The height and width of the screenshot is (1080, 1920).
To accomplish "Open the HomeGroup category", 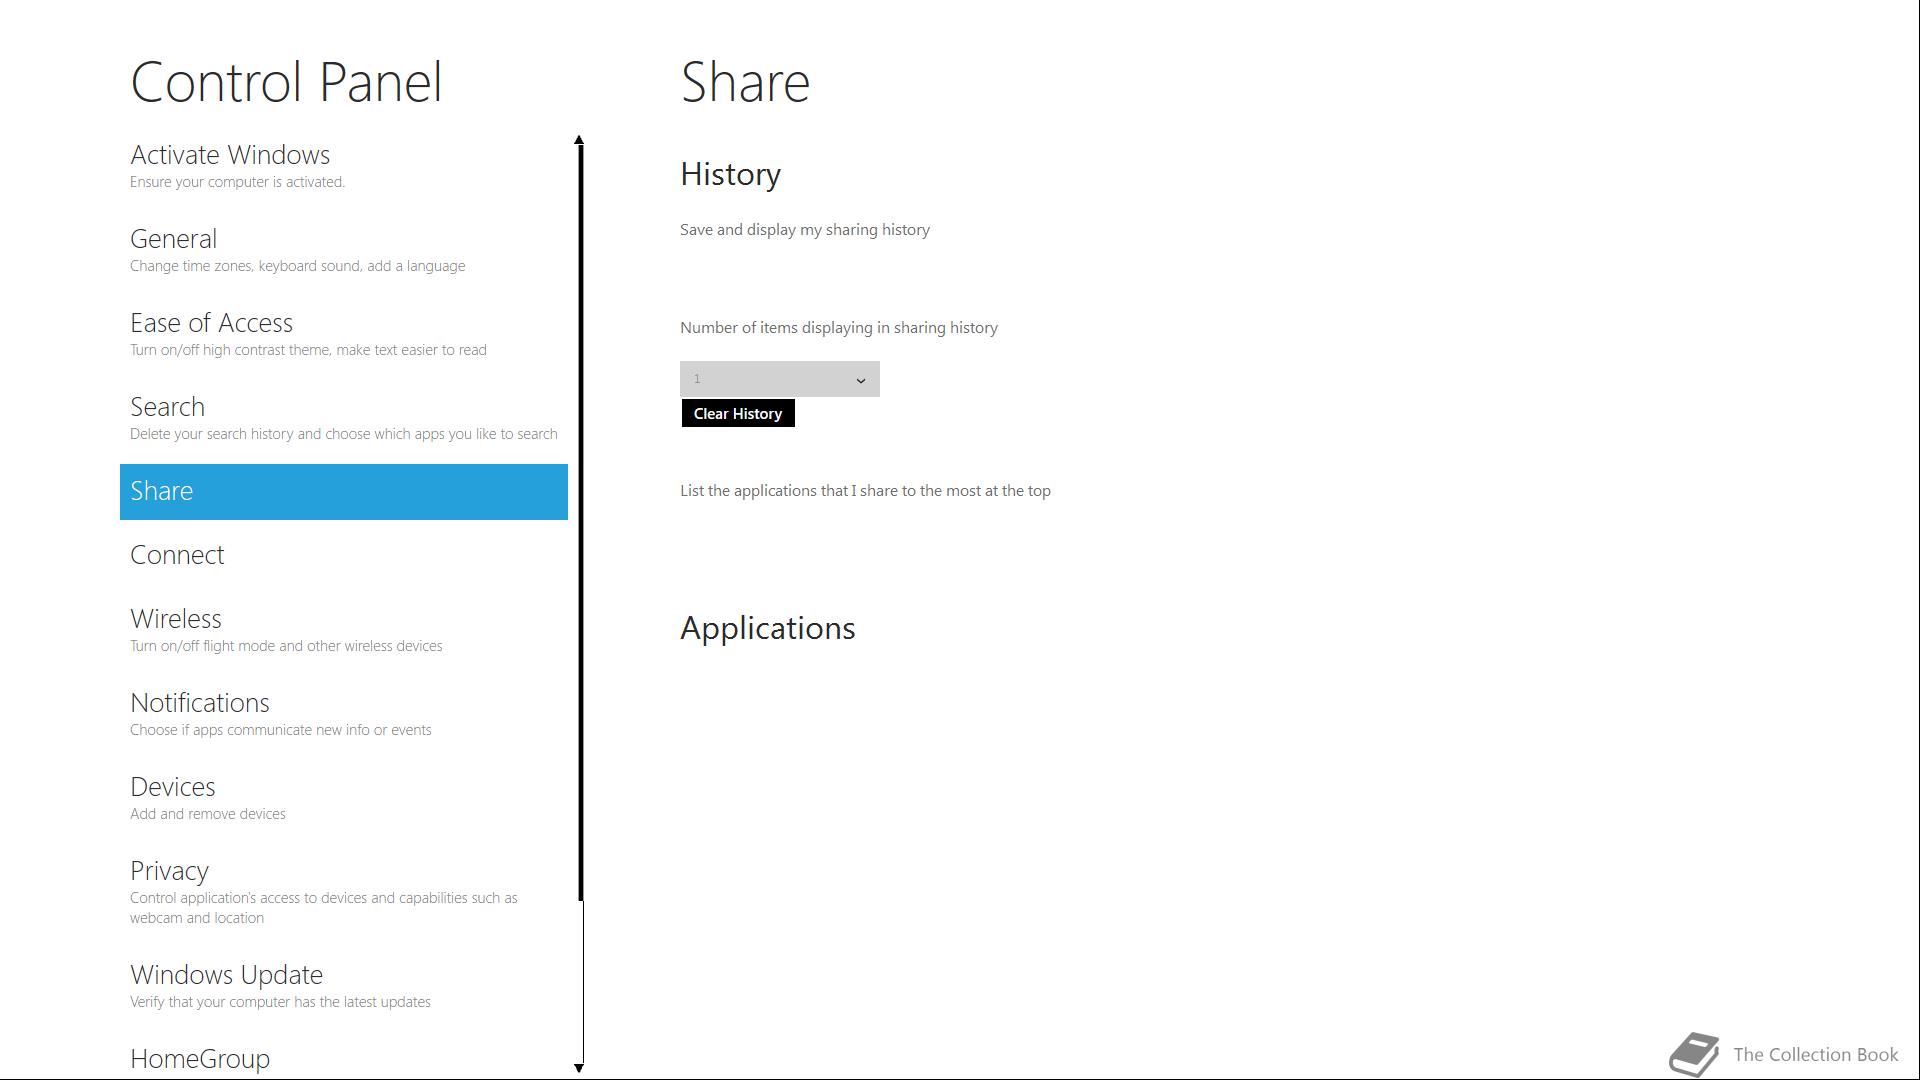I will (343, 1059).
